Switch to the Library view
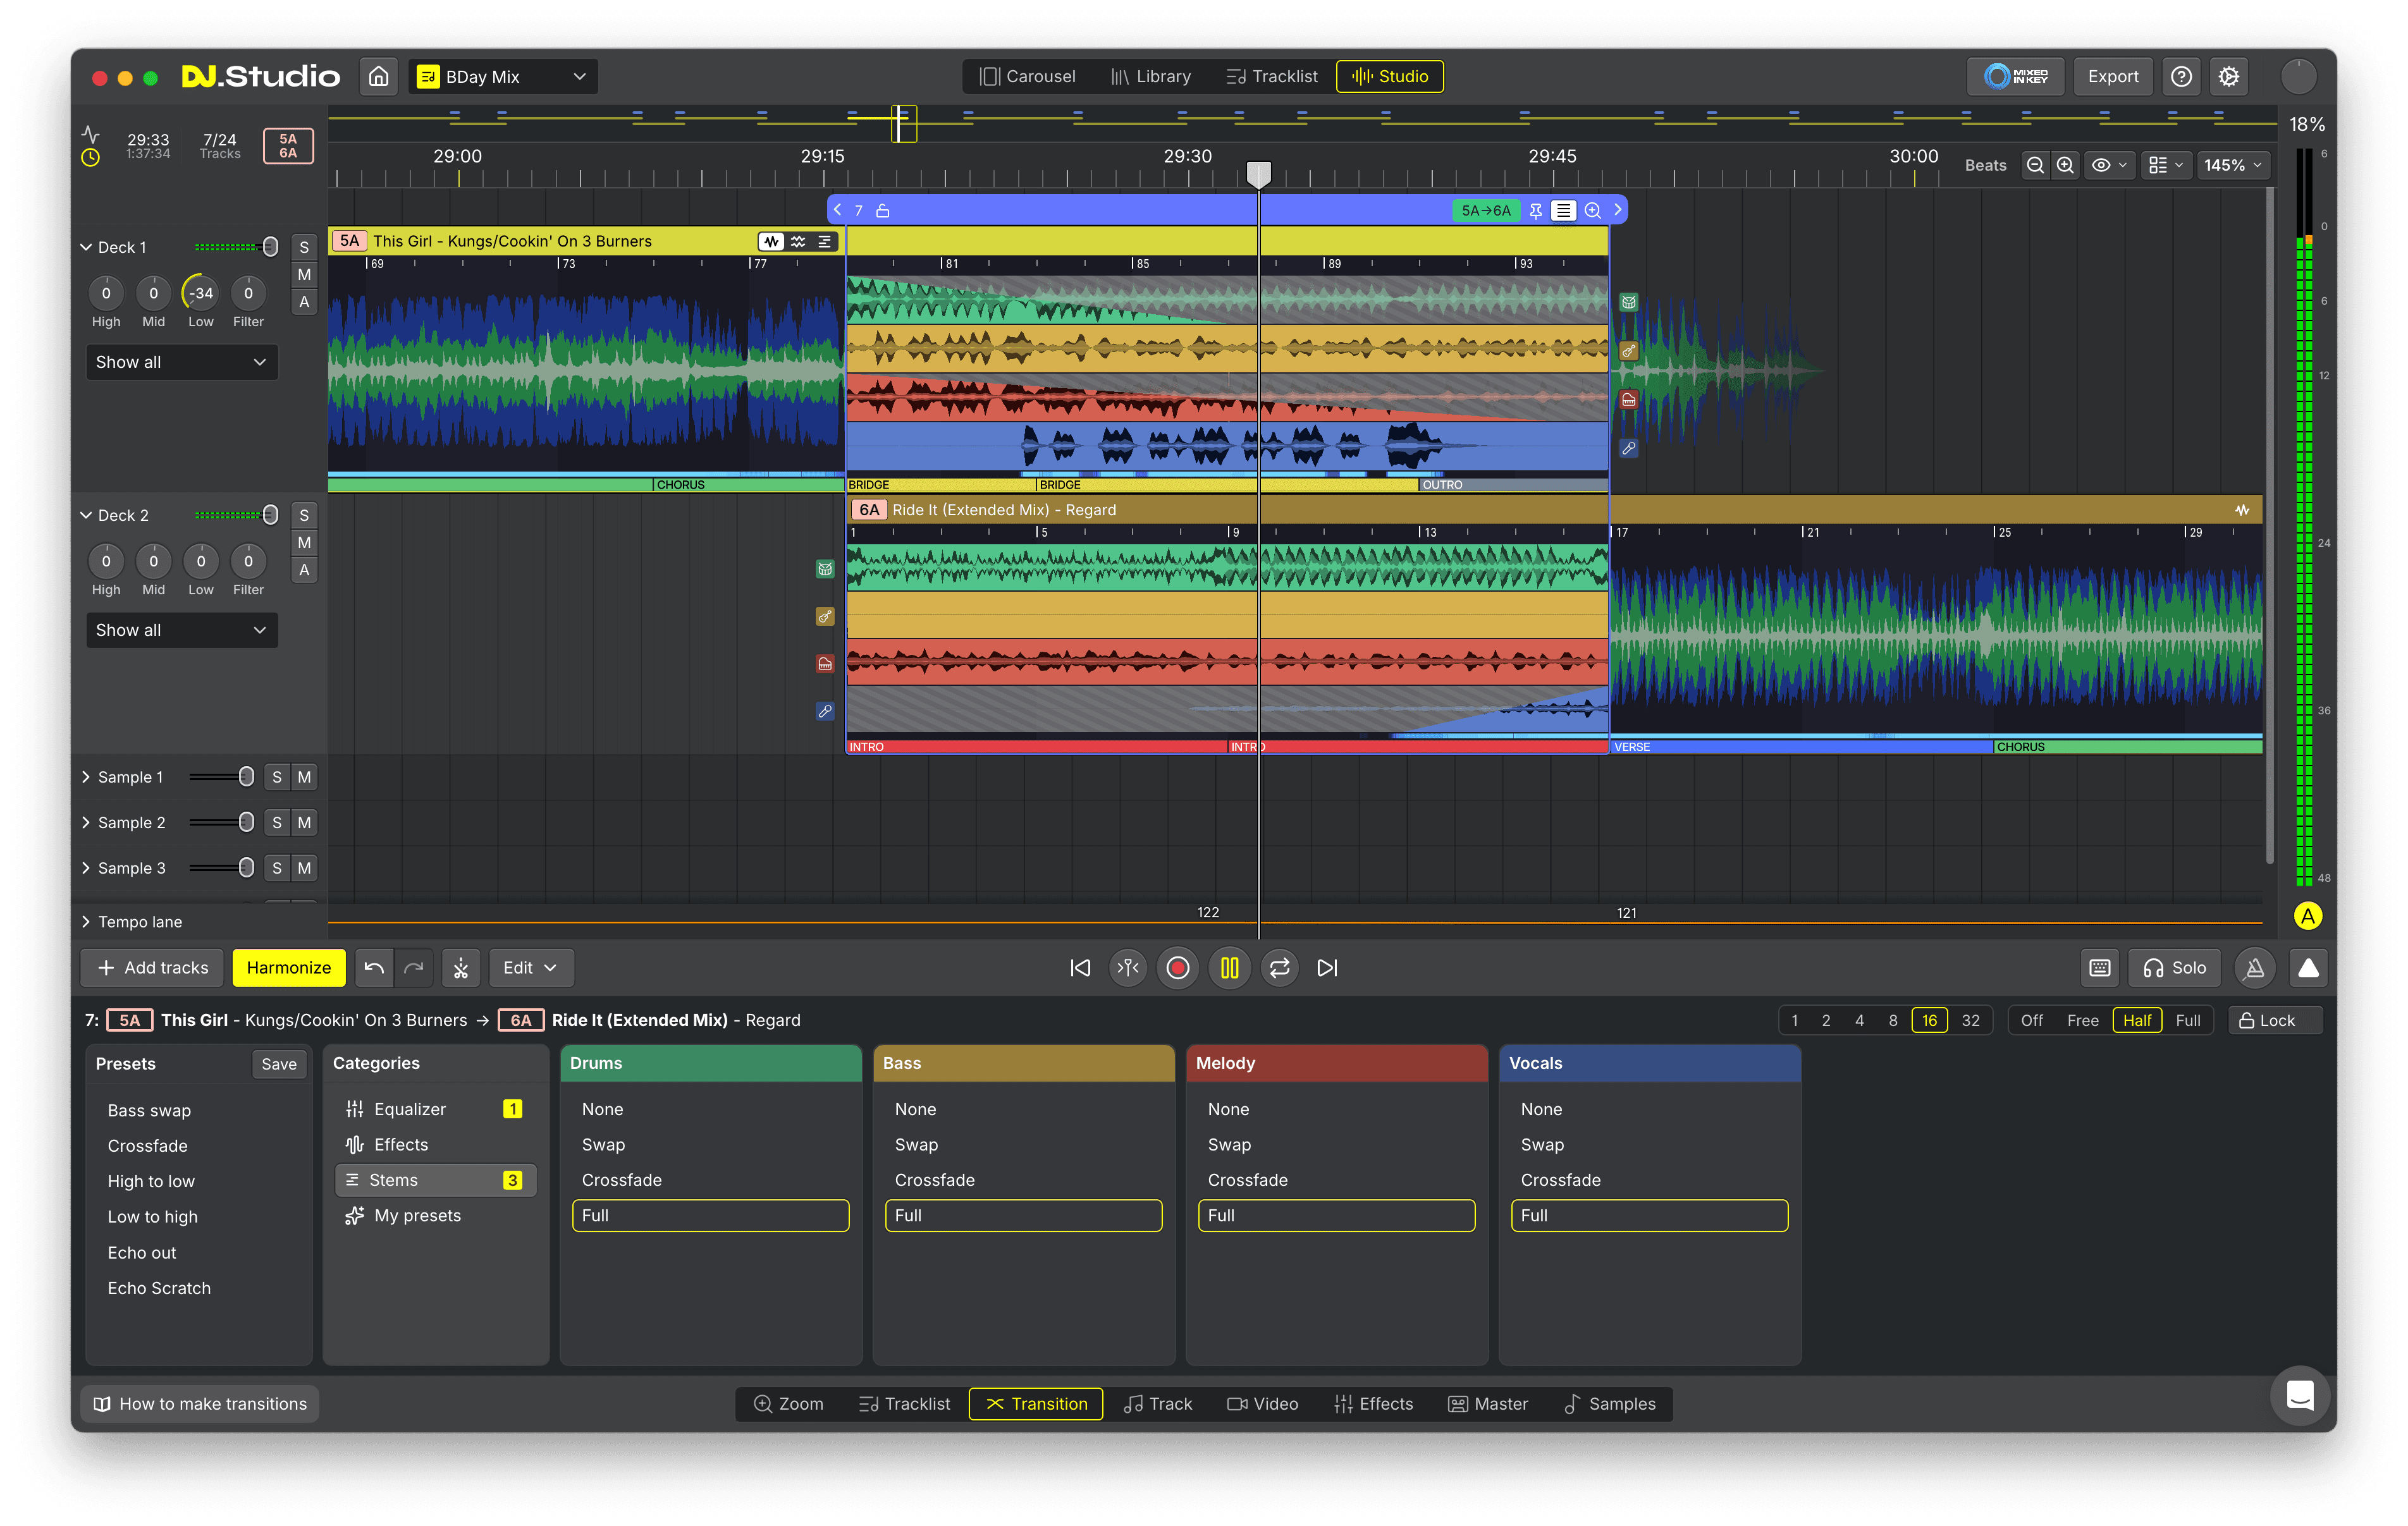The image size is (2408, 1526). tap(1150, 76)
